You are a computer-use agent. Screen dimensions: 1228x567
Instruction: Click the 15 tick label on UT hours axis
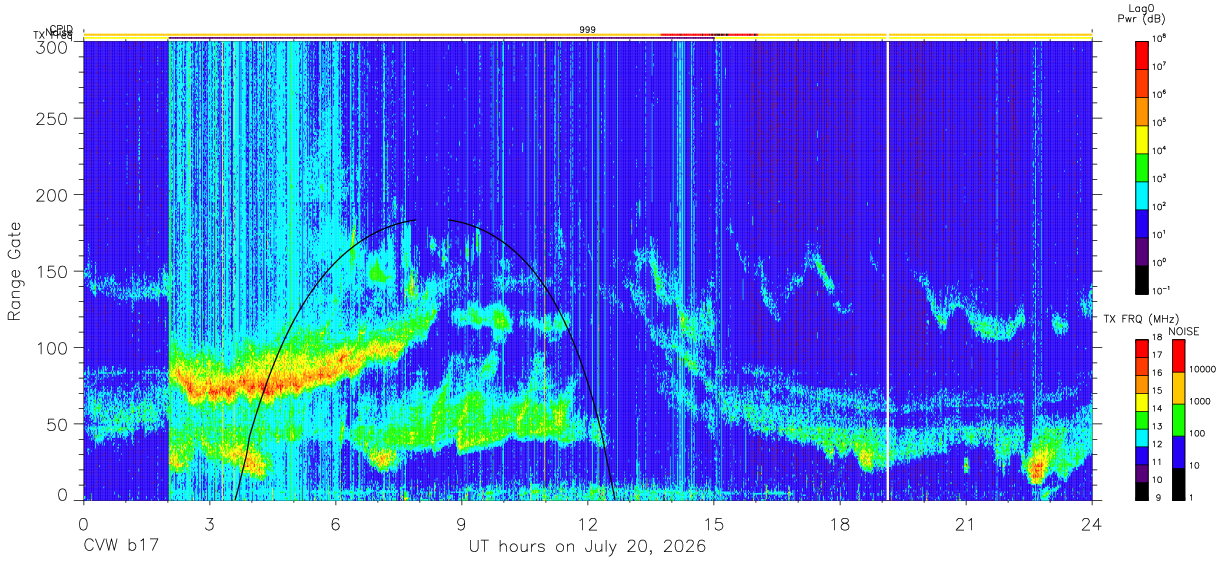[714, 524]
